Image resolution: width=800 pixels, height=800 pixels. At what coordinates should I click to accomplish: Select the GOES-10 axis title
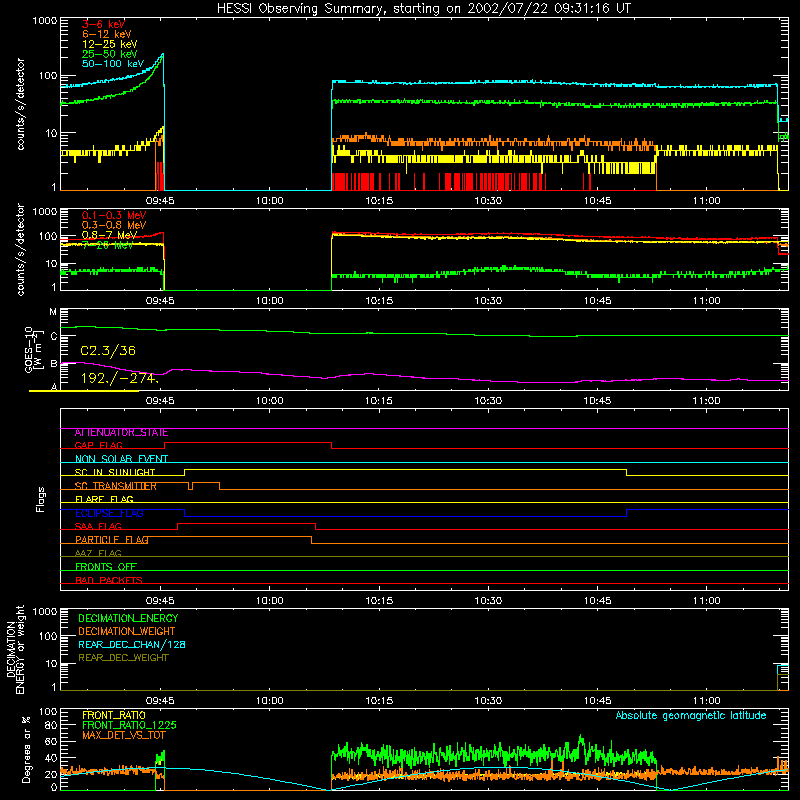click(32, 349)
